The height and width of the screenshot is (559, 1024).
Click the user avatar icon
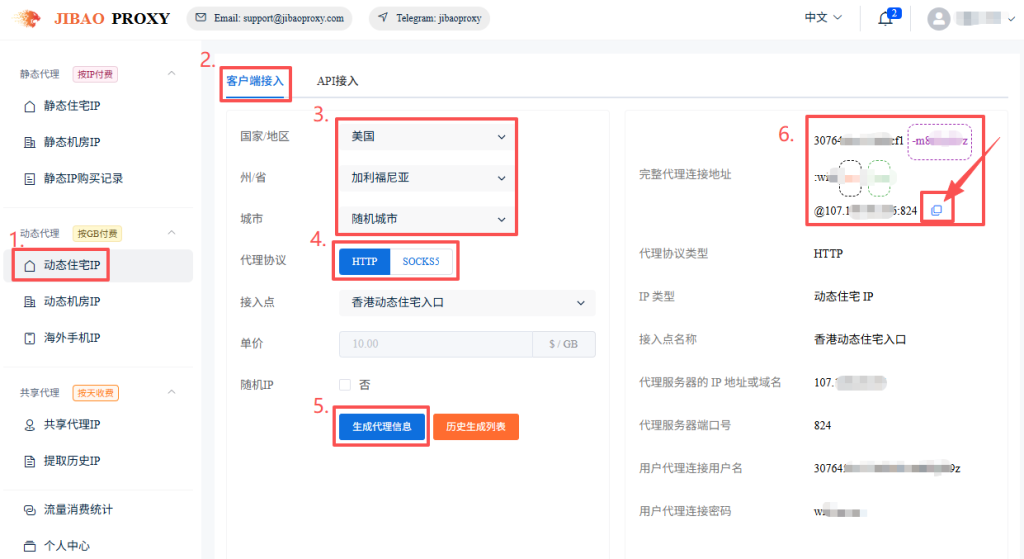tap(939, 19)
